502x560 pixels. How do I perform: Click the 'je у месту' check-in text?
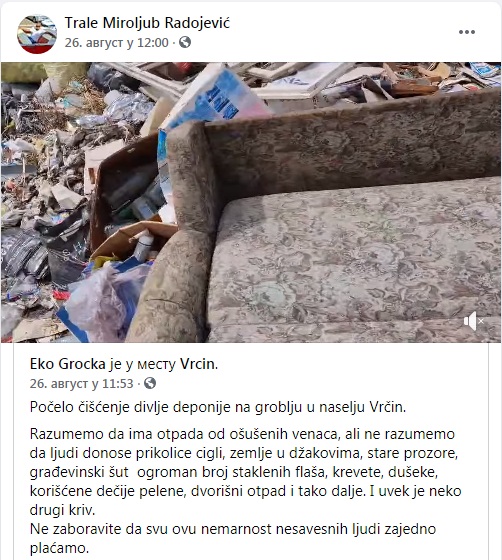pos(142,364)
